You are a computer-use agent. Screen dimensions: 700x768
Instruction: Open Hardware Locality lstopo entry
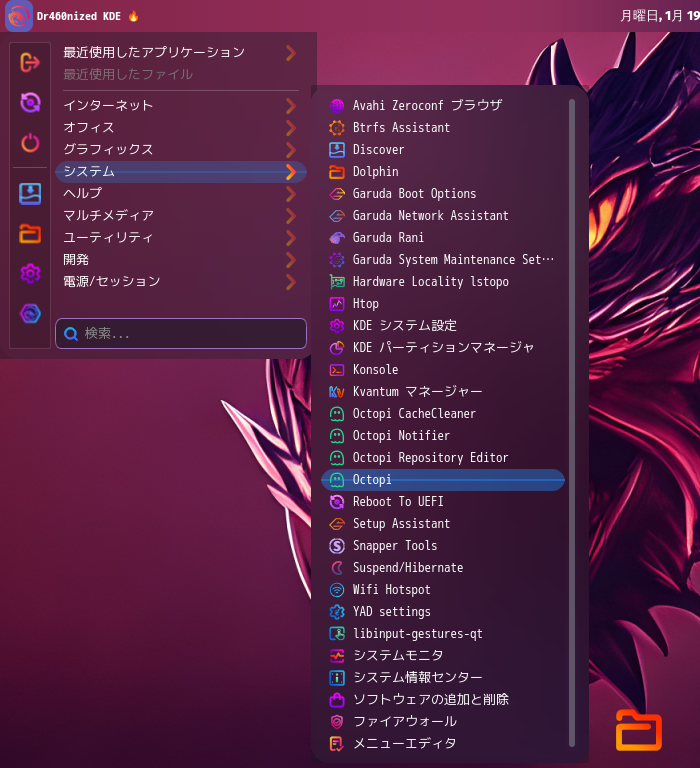coord(443,282)
